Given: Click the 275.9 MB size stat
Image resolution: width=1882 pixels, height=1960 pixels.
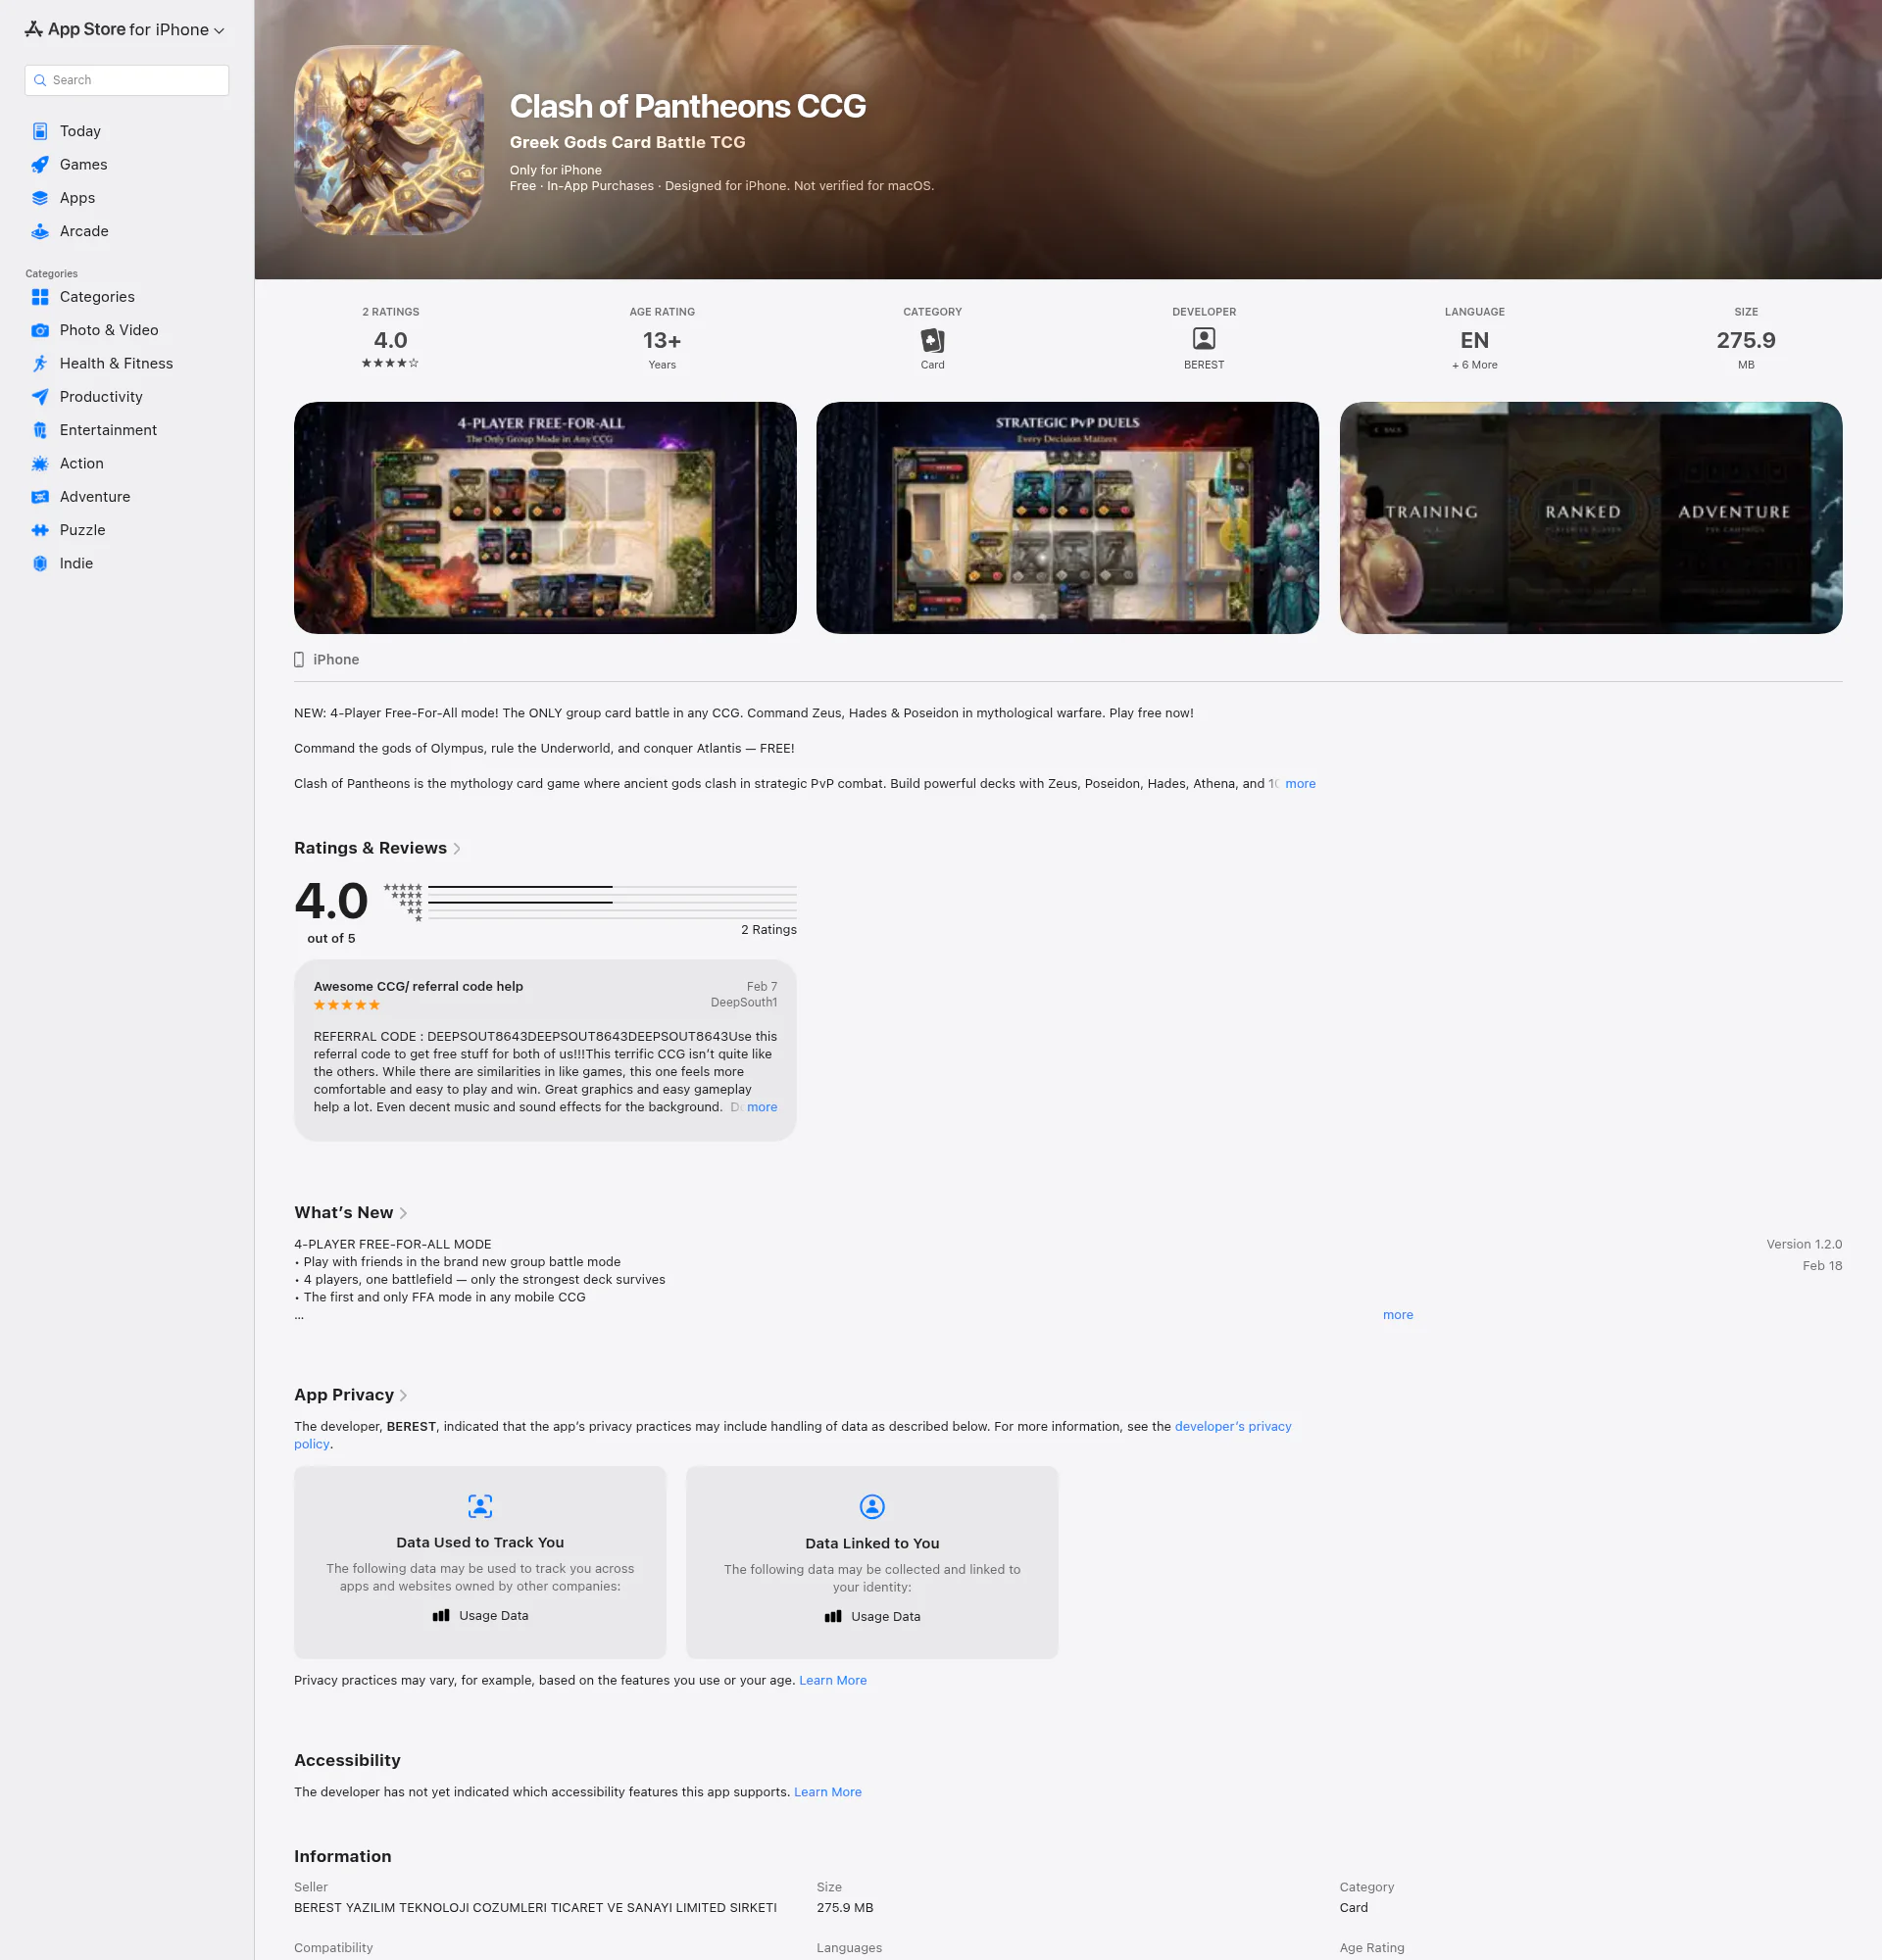Looking at the screenshot, I should tap(1746, 339).
